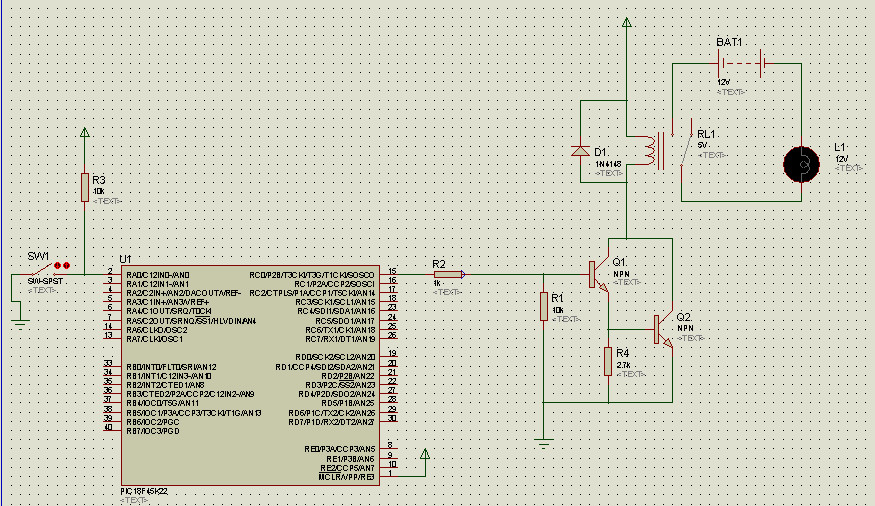
Task: Click the RA7/CLKI/OSC1 pin name
Action: click(155, 339)
